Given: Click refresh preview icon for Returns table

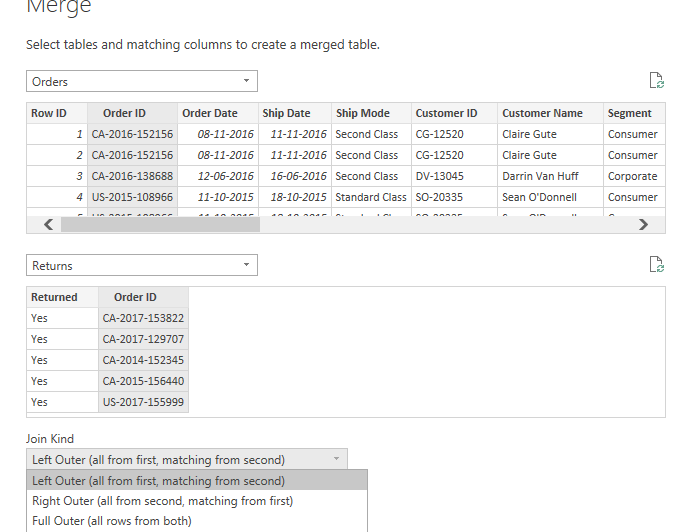Looking at the screenshot, I should click(657, 265).
